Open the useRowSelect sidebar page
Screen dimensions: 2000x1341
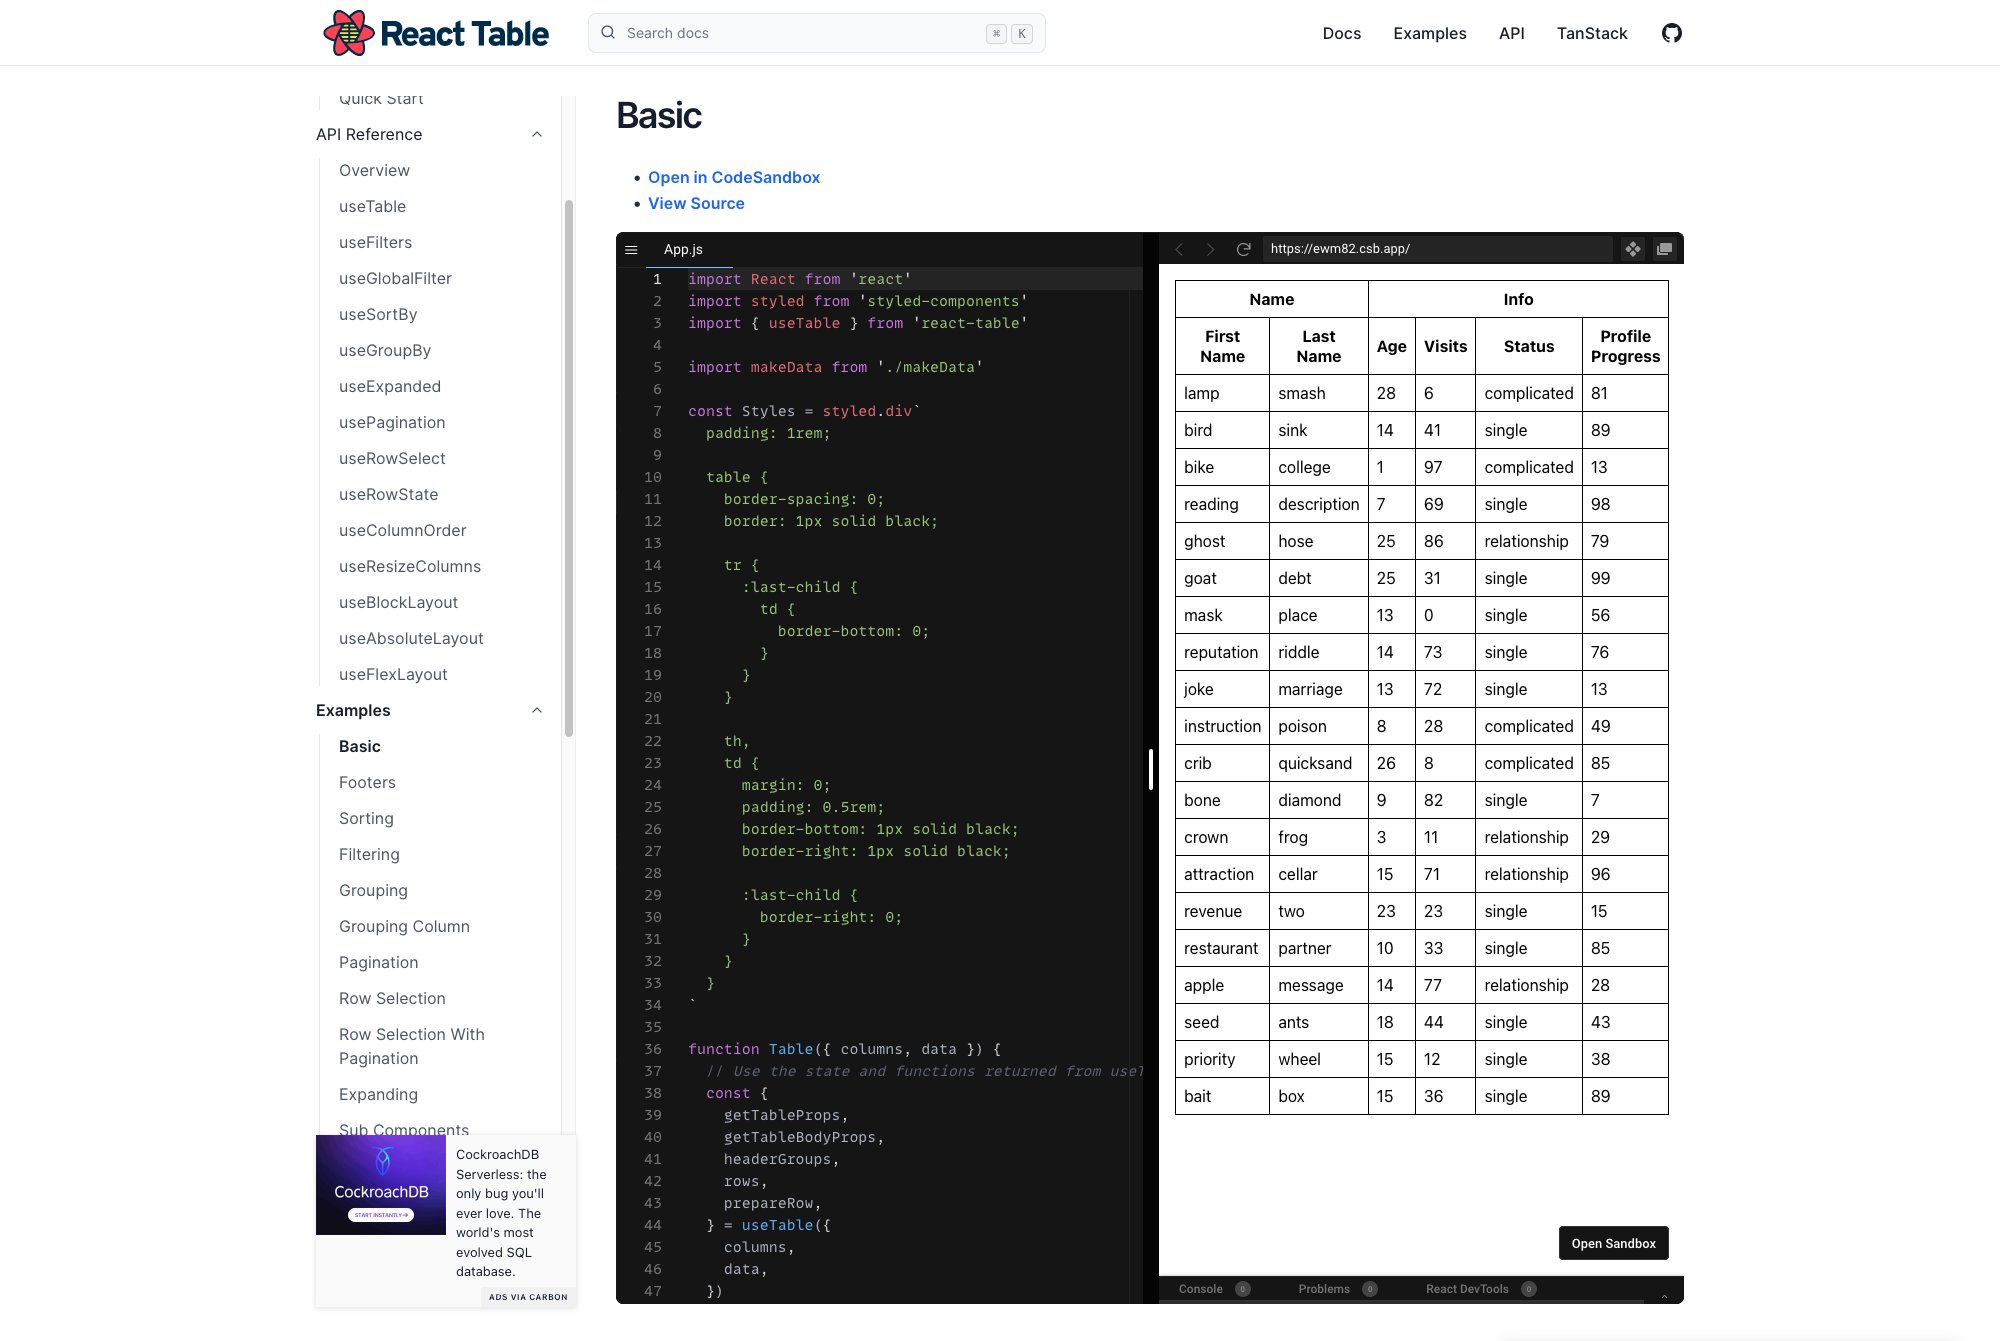[392, 458]
